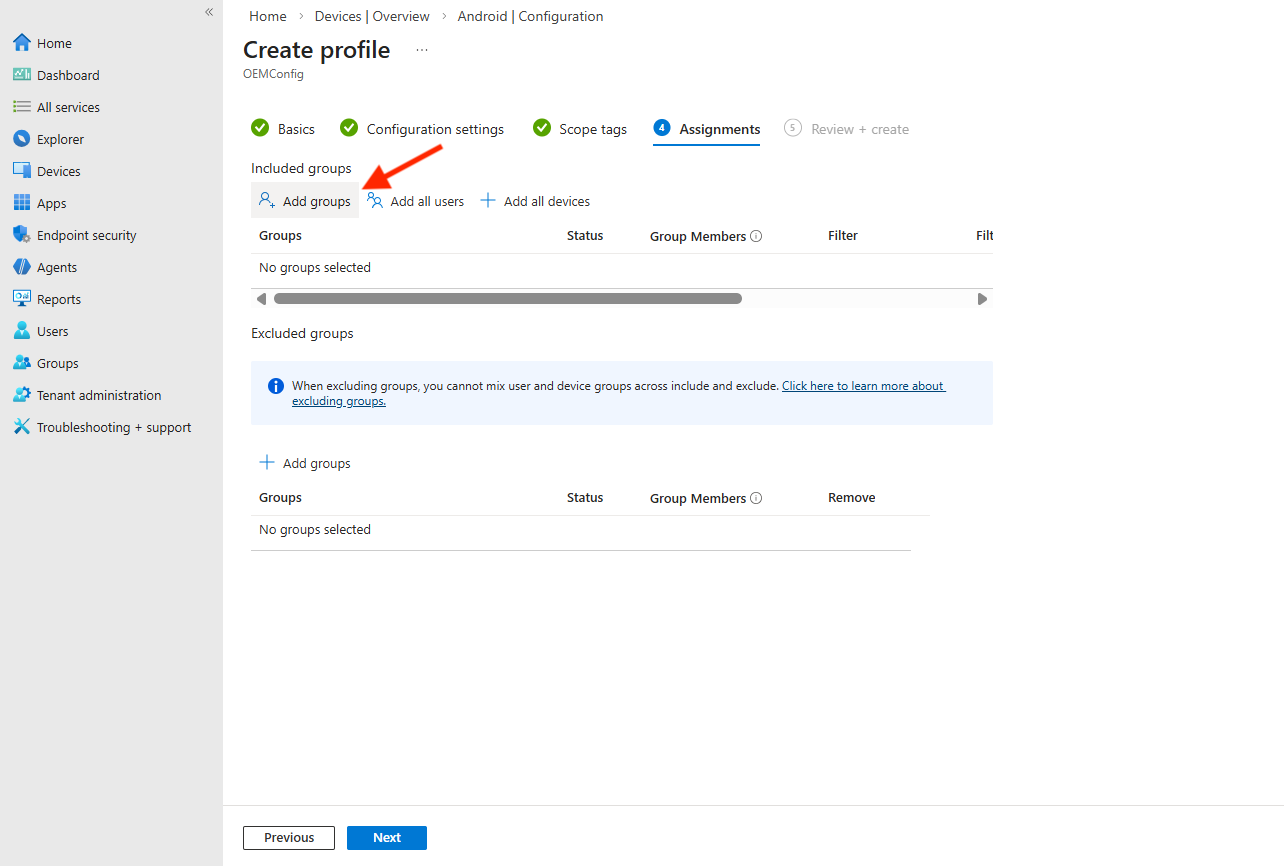This screenshot has height=866, width=1284.
Task: Click the Troubleshooting + support tools icon
Action: [x=21, y=427]
